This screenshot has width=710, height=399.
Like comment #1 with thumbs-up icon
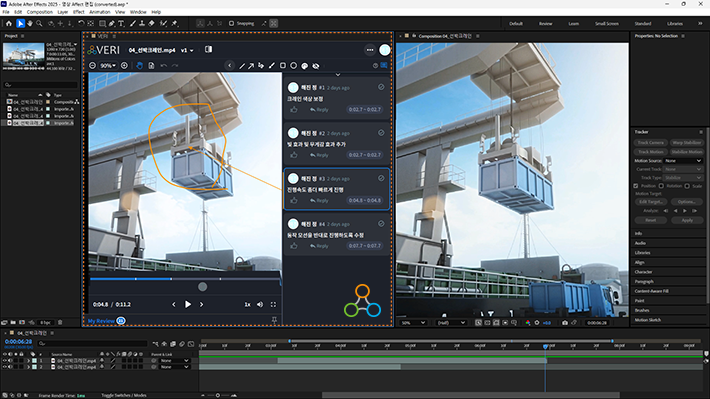294,110
